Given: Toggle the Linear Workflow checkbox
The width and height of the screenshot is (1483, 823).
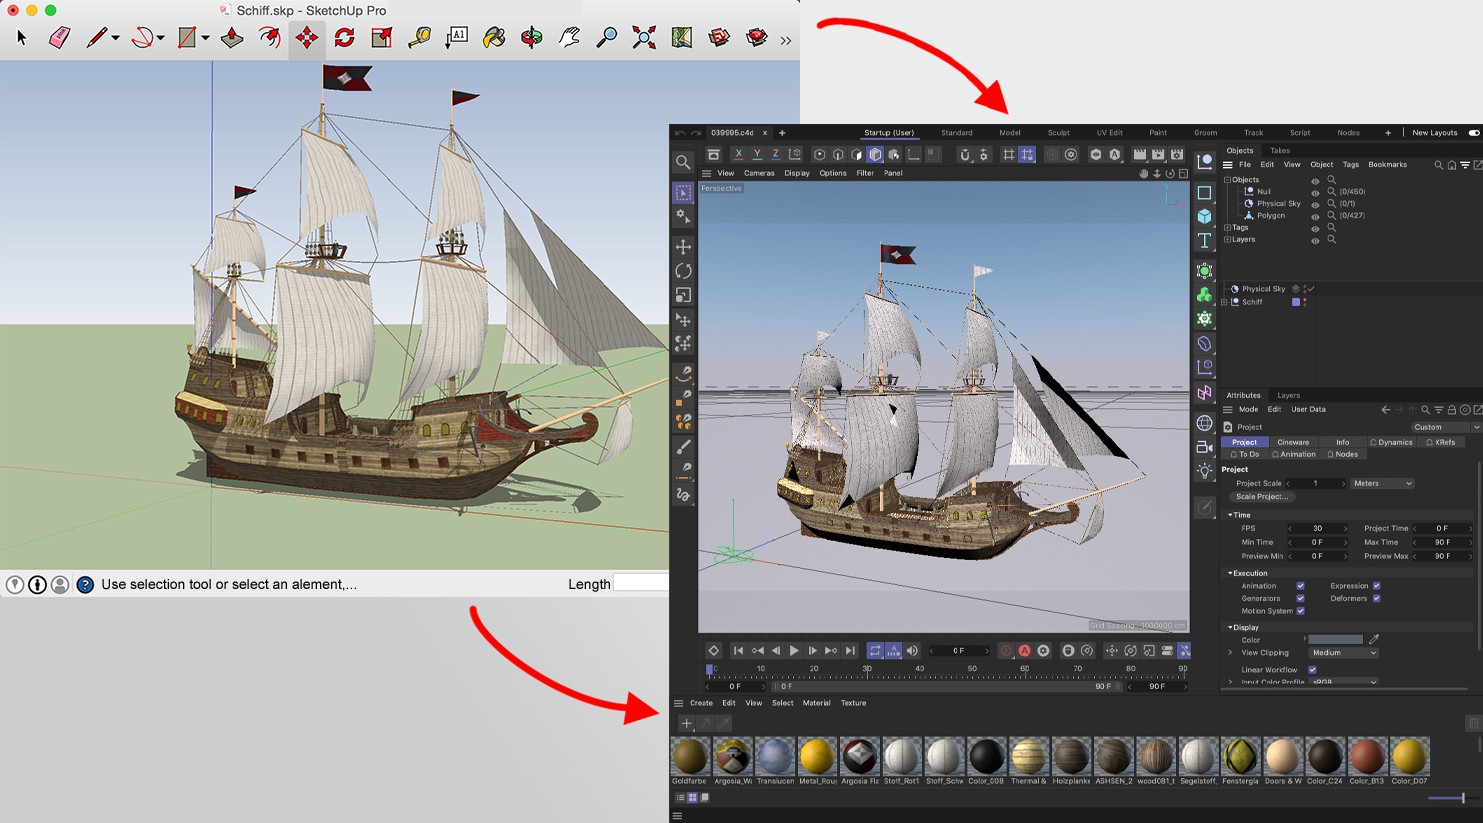Looking at the screenshot, I should (x=1312, y=670).
